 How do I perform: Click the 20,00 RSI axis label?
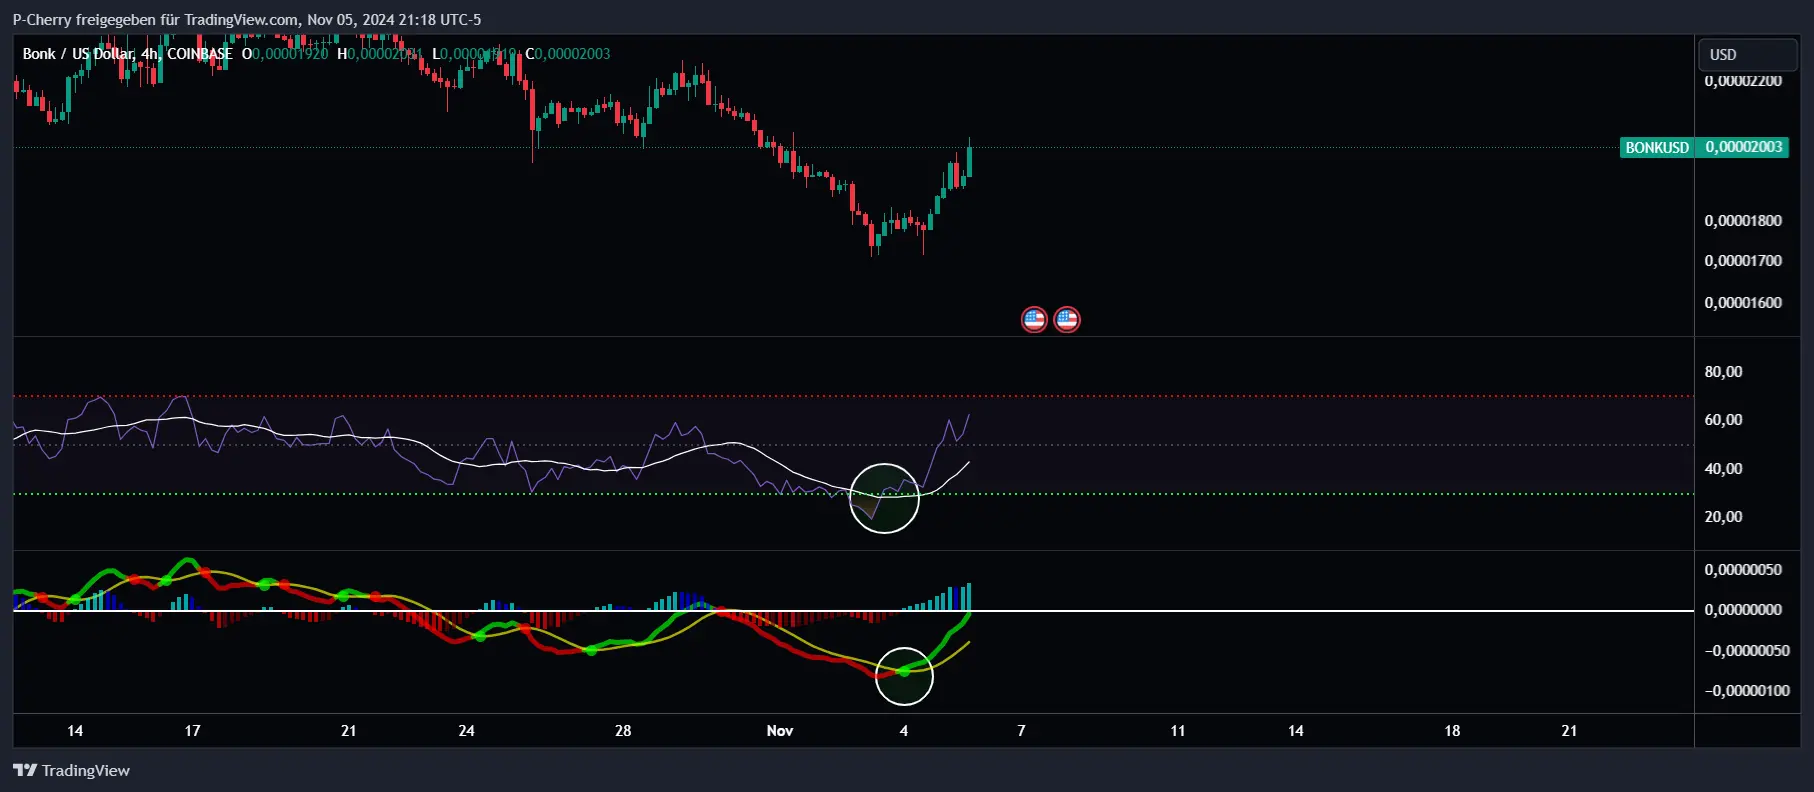[x=1723, y=517]
